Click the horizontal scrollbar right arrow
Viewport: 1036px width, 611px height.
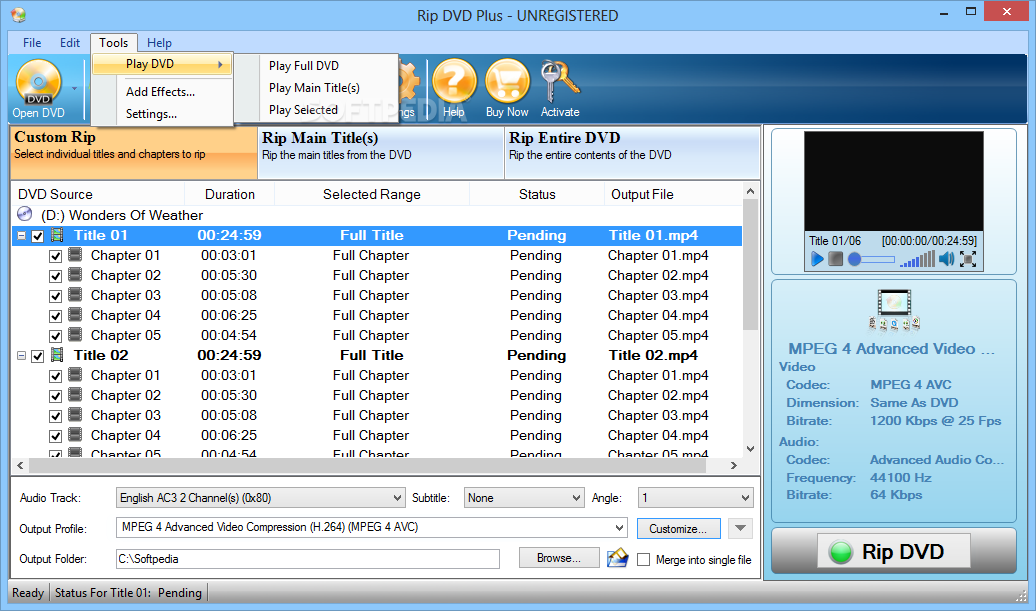coord(733,465)
